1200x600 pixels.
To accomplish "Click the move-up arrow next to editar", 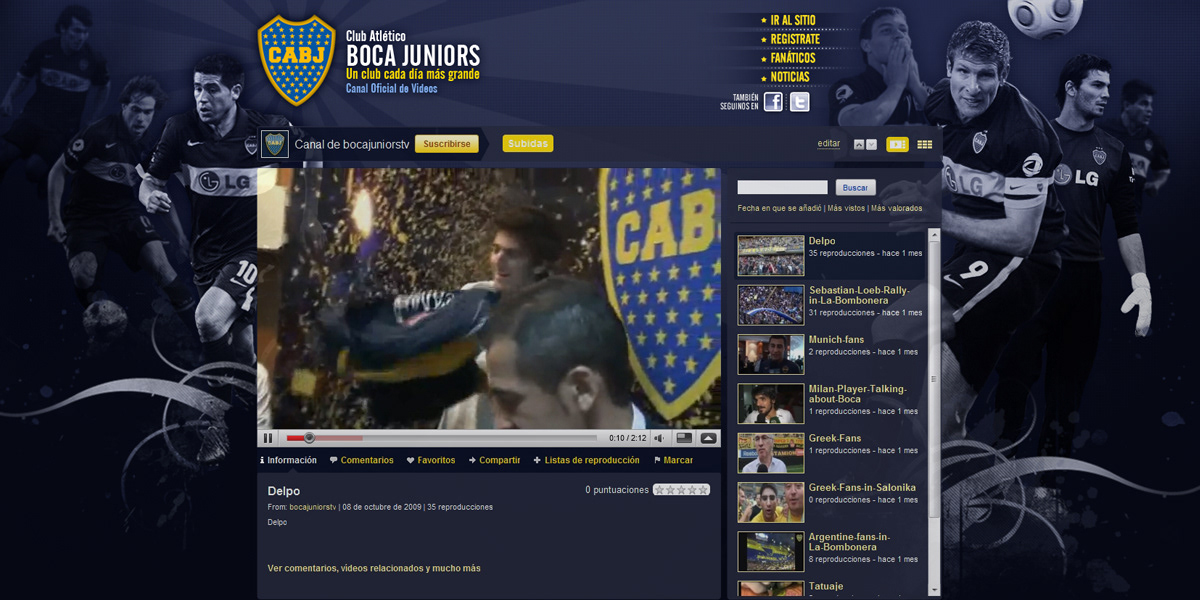I will [859, 145].
